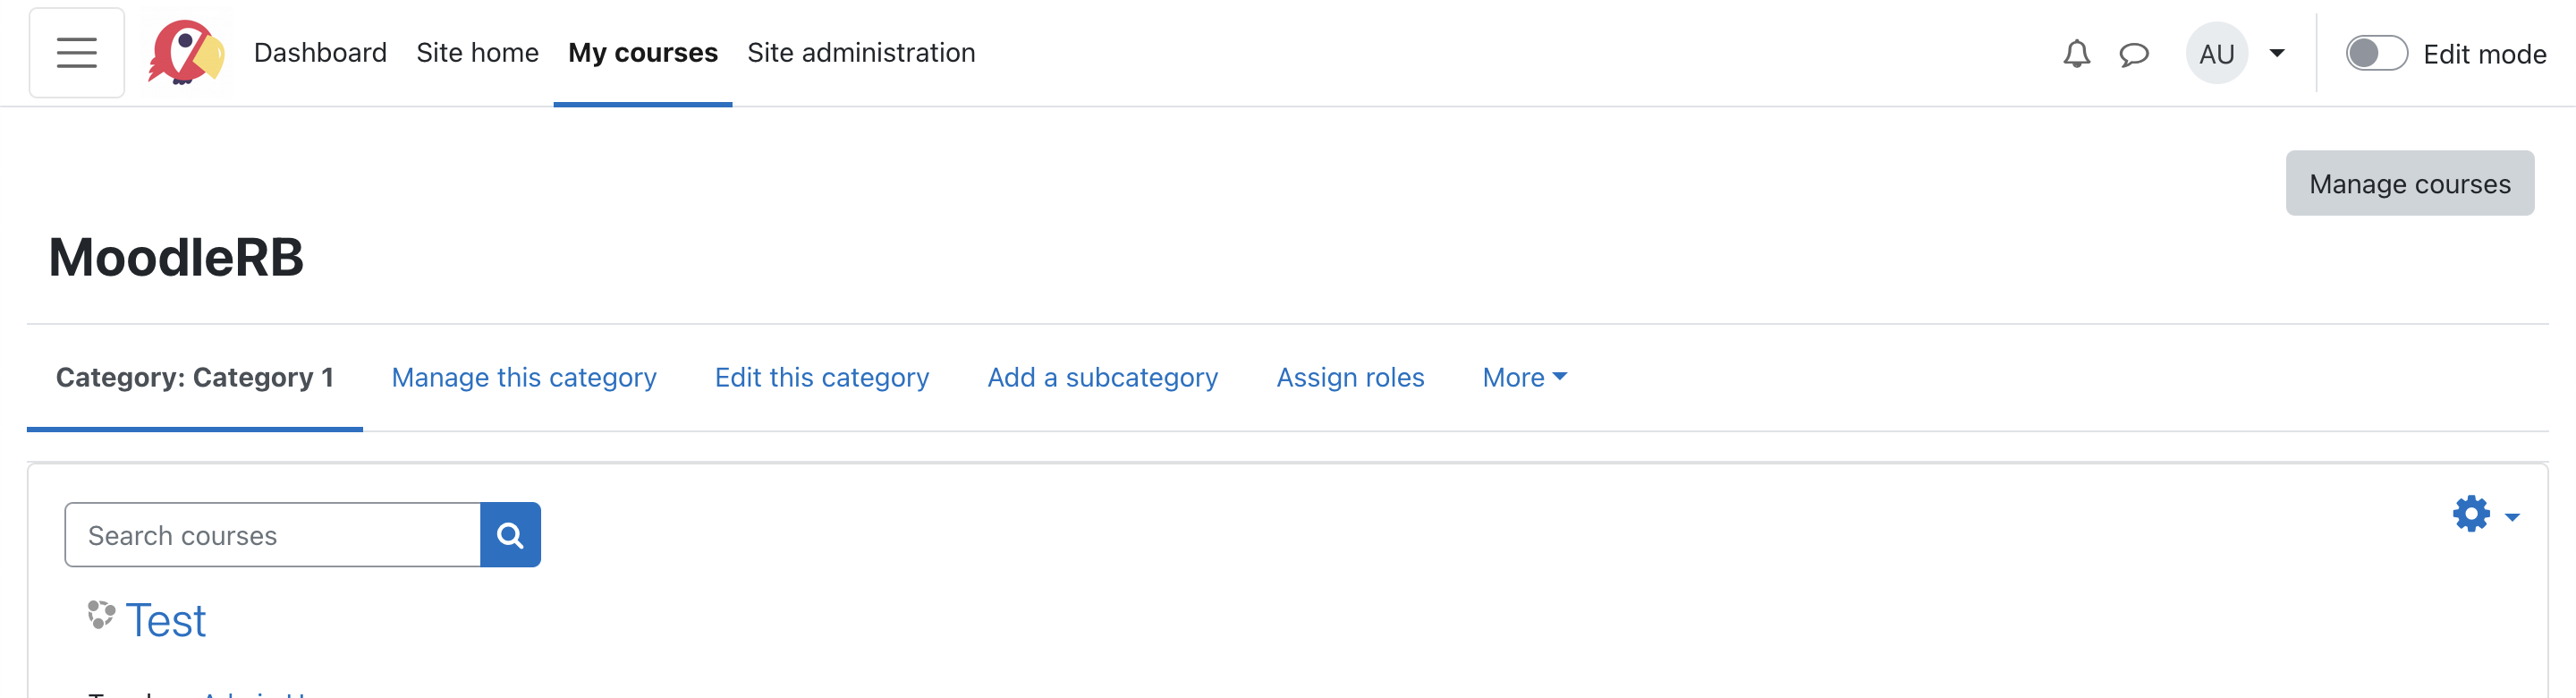Focus the Search courses field
2576x698 pixels.
tap(273, 535)
